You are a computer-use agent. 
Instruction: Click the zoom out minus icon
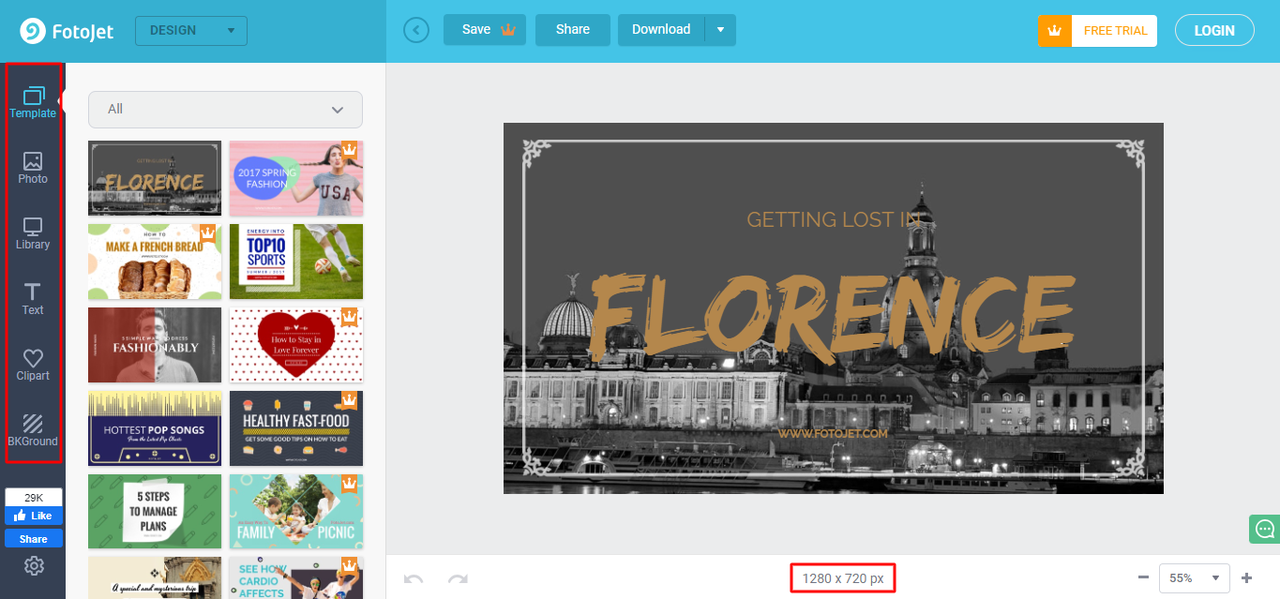[x=1143, y=578]
